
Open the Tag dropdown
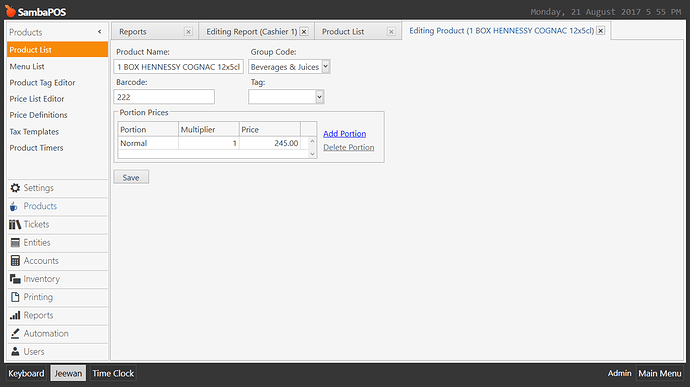[320, 97]
